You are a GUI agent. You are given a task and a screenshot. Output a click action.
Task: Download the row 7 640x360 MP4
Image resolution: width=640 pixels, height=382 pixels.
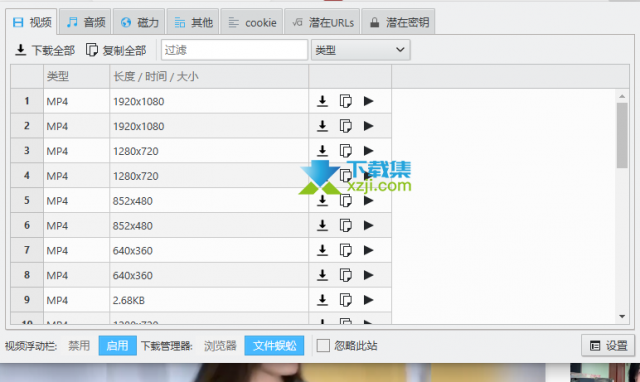point(322,250)
